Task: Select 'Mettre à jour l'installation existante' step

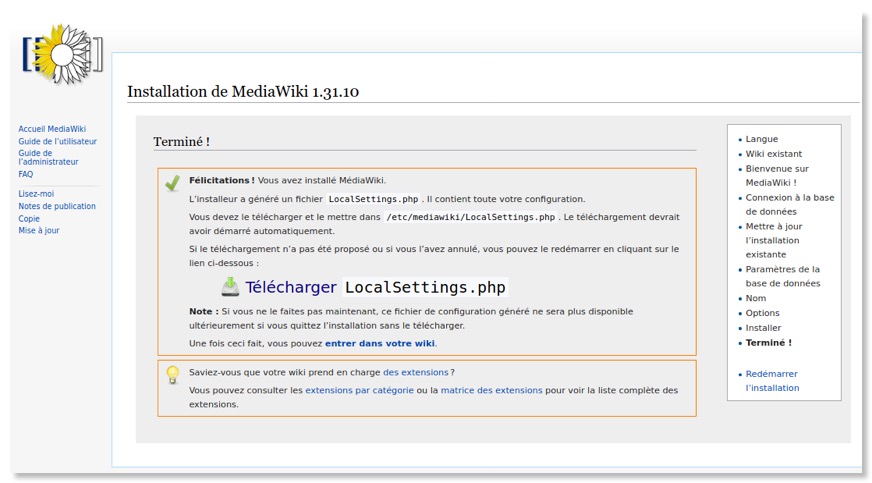Action: coord(774,240)
